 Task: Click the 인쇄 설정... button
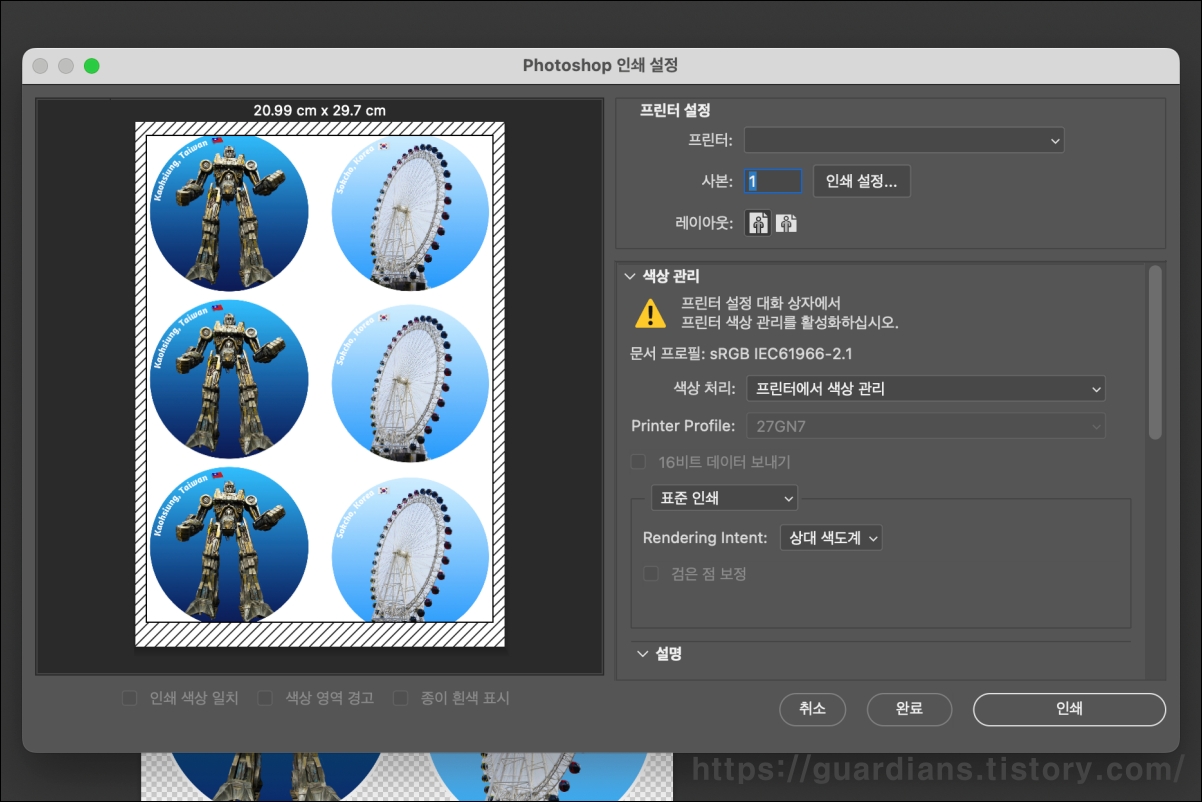(x=862, y=181)
